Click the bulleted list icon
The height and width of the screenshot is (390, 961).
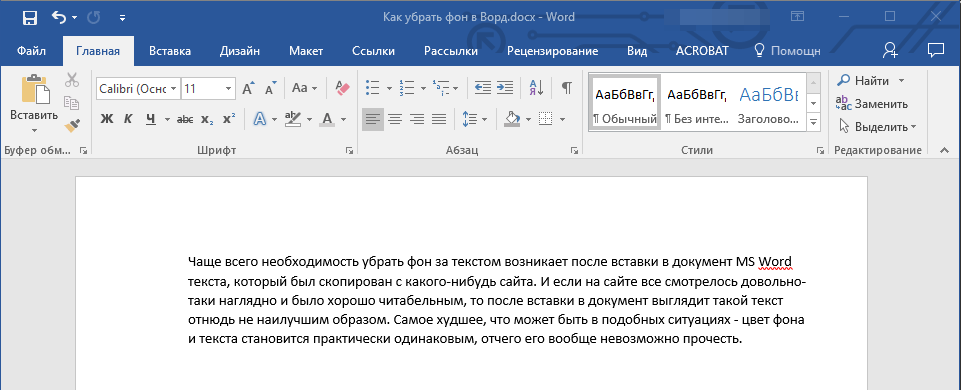372,88
